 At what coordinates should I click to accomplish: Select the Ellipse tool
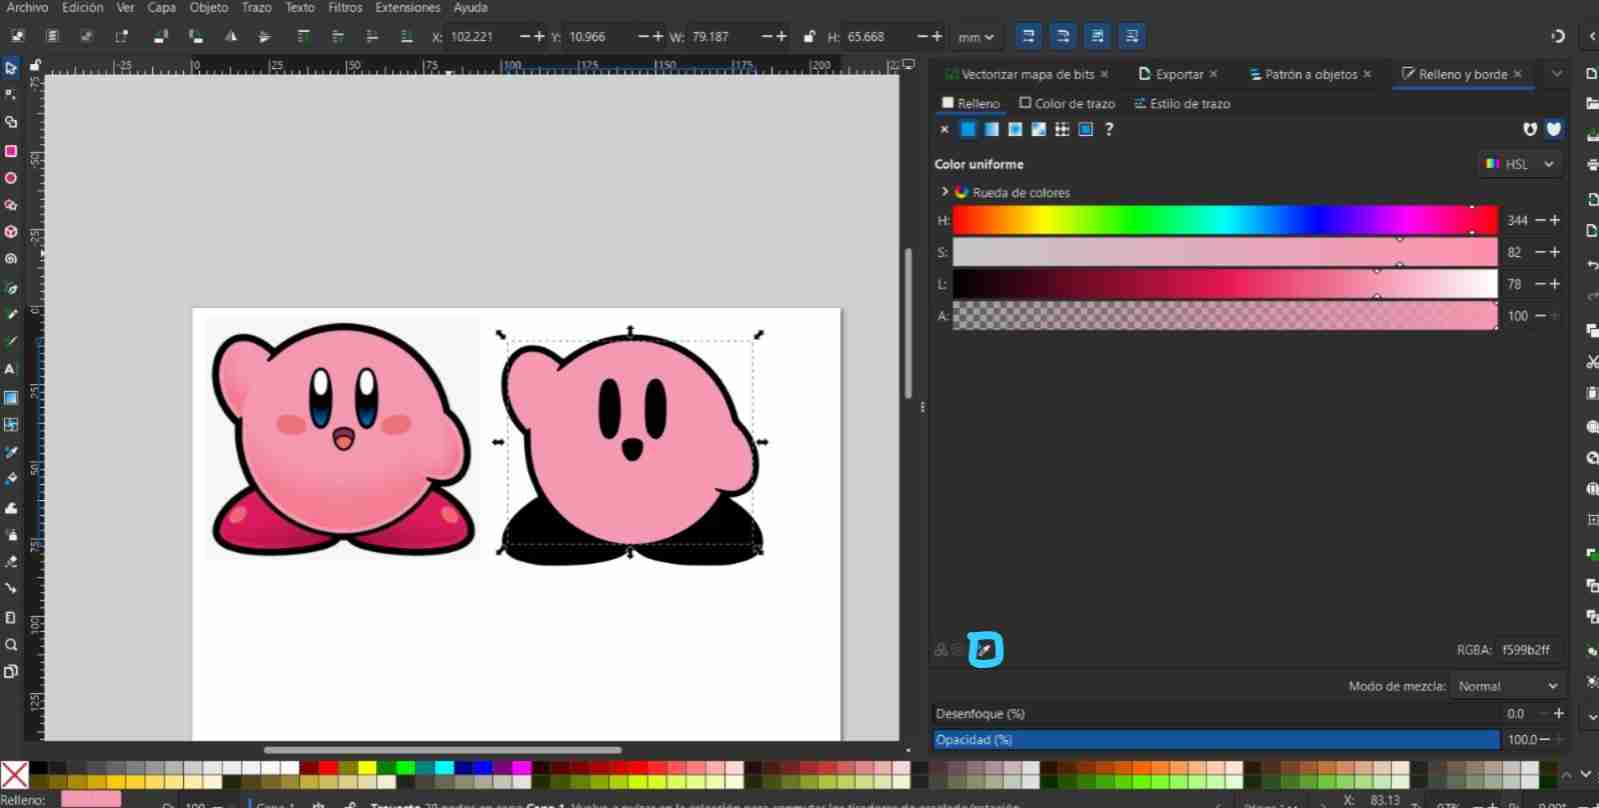(x=11, y=178)
